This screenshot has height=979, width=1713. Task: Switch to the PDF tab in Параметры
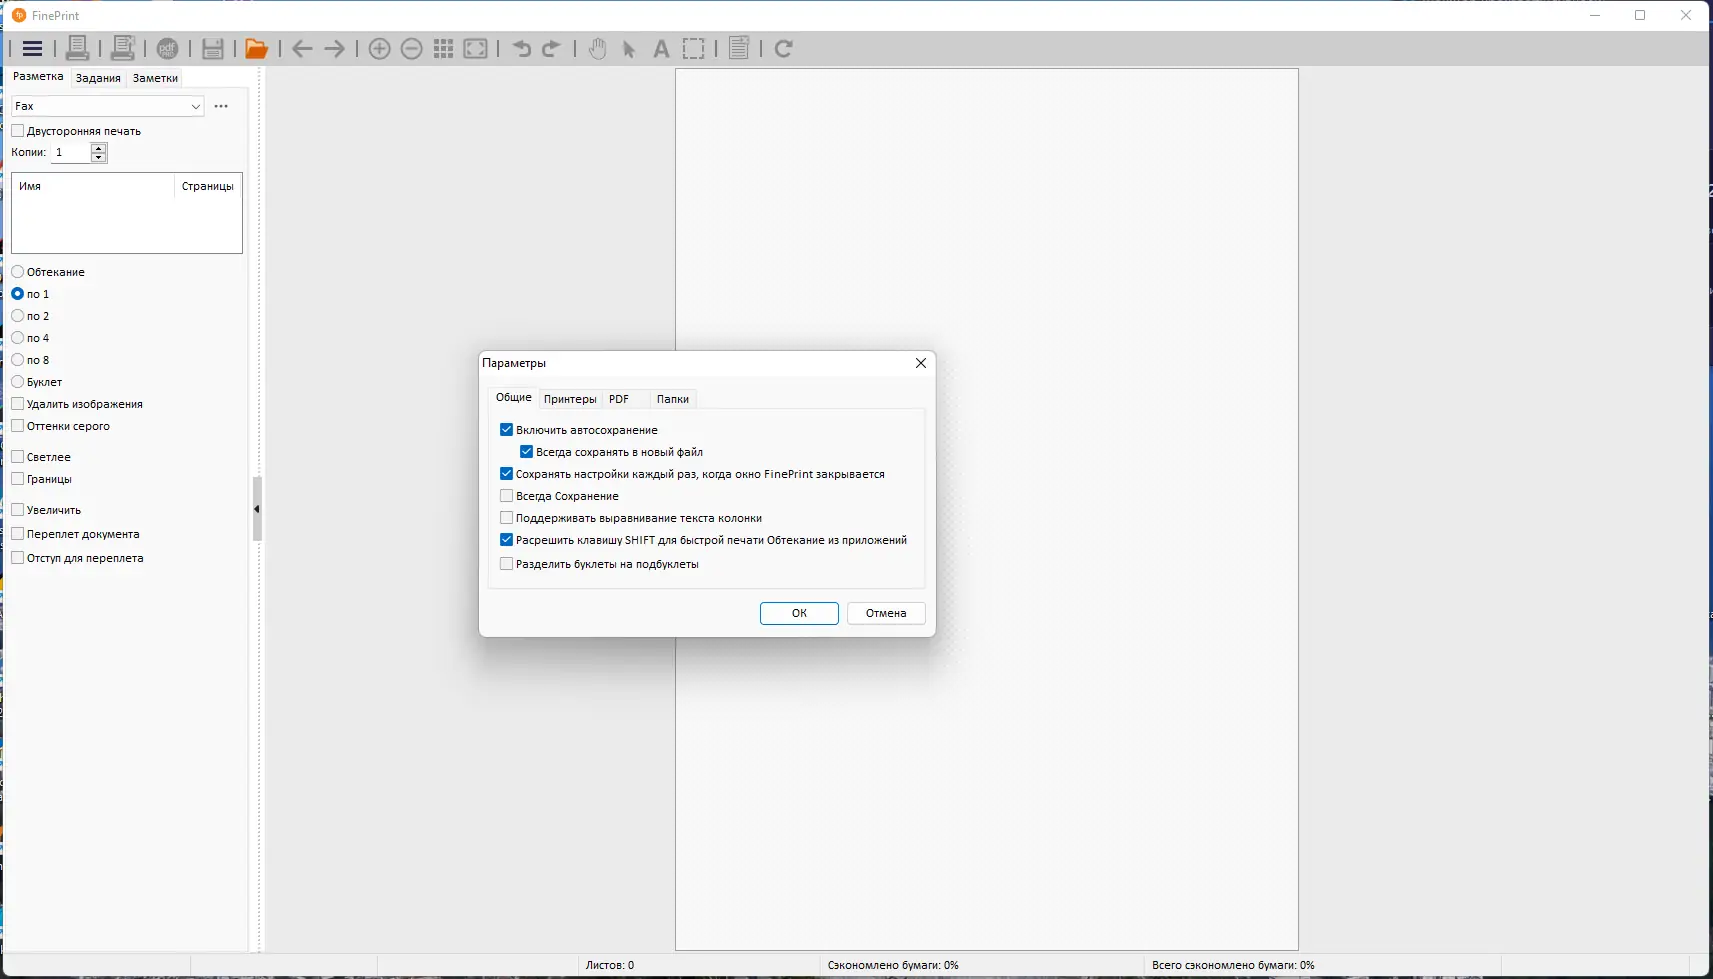(619, 399)
